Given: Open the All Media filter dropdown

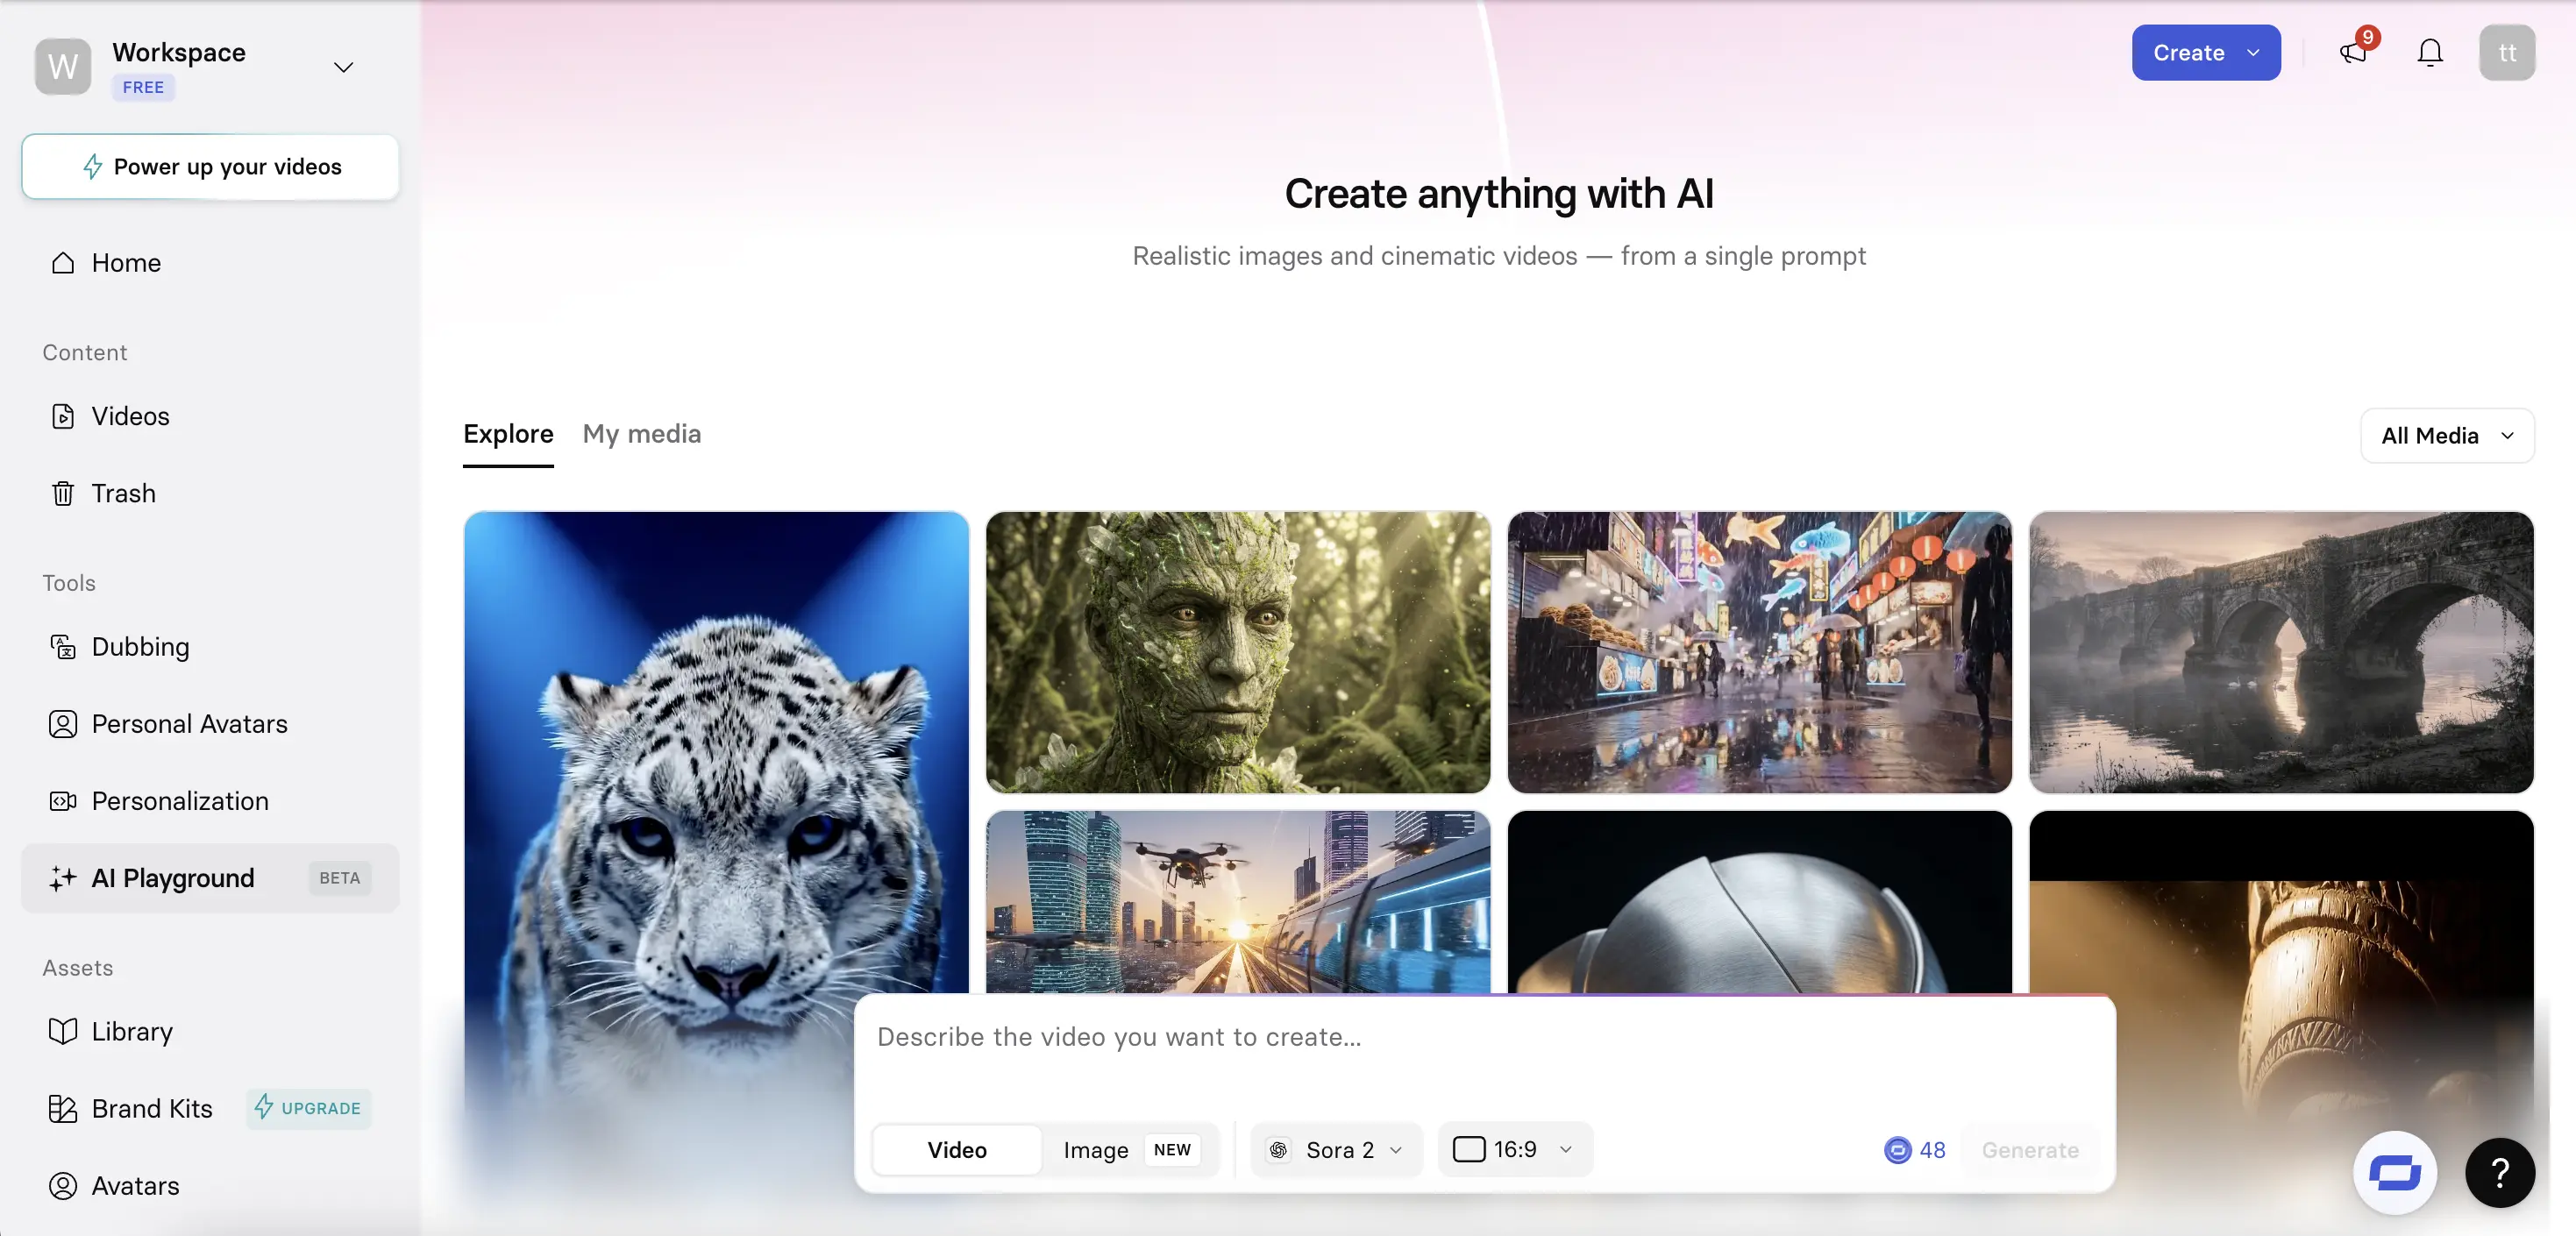Looking at the screenshot, I should [2446, 436].
